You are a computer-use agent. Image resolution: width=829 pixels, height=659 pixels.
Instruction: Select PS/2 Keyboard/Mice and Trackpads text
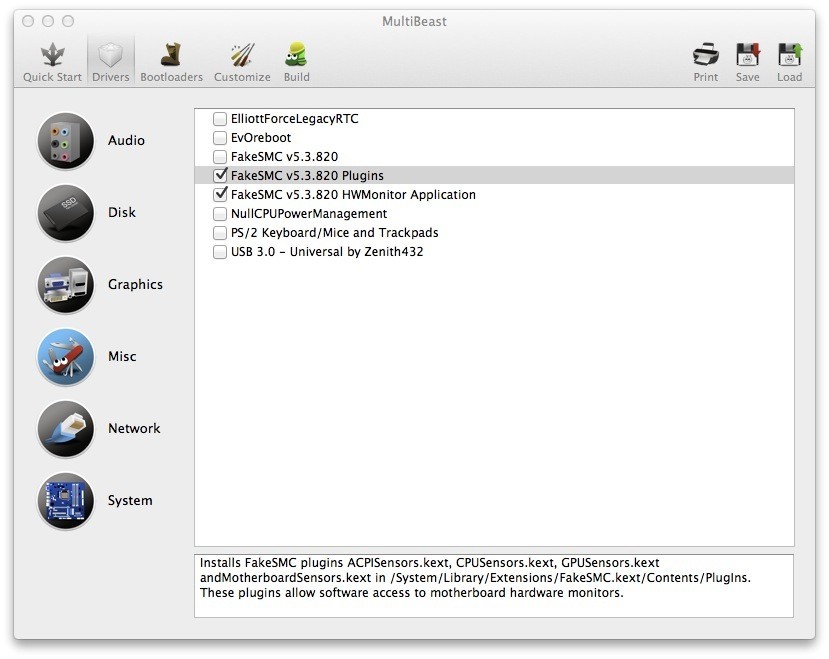pos(335,233)
